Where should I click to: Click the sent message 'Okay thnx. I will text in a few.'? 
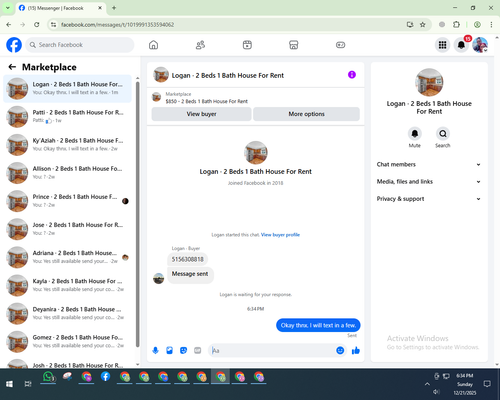(318, 325)
